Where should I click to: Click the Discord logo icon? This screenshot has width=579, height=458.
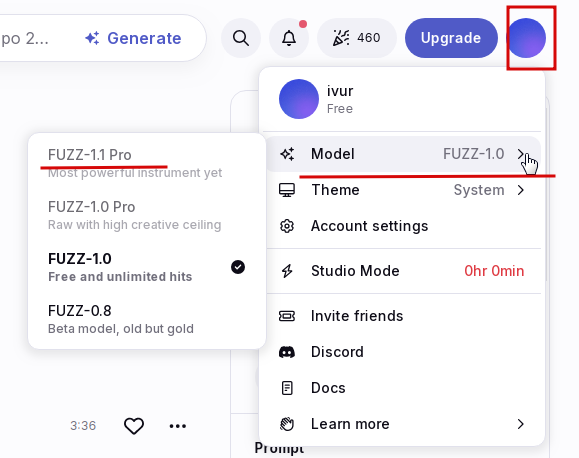(287, 352)
